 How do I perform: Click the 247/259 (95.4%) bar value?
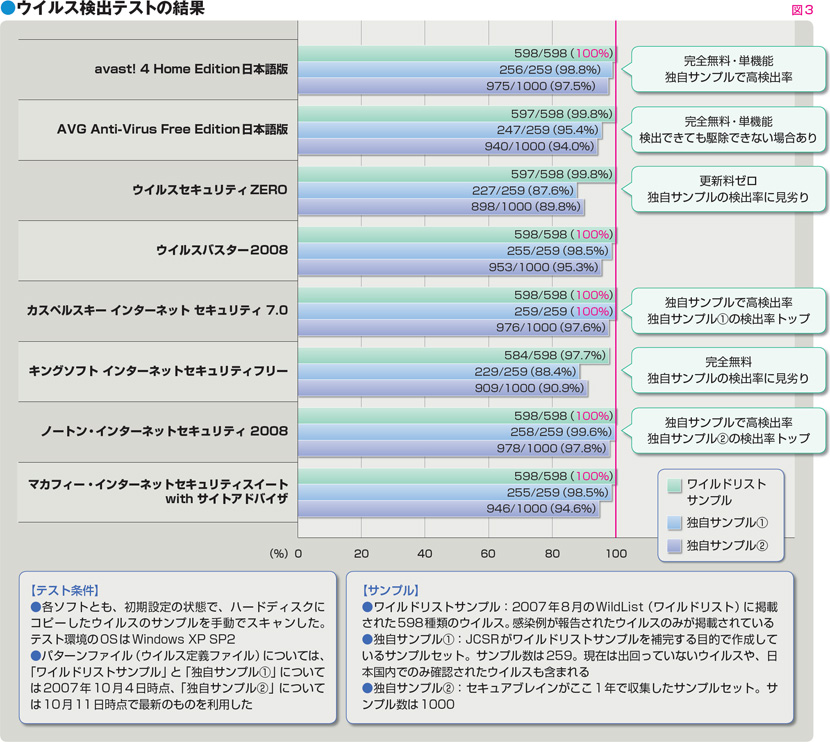pyautogui.click(x=547, y=130)
